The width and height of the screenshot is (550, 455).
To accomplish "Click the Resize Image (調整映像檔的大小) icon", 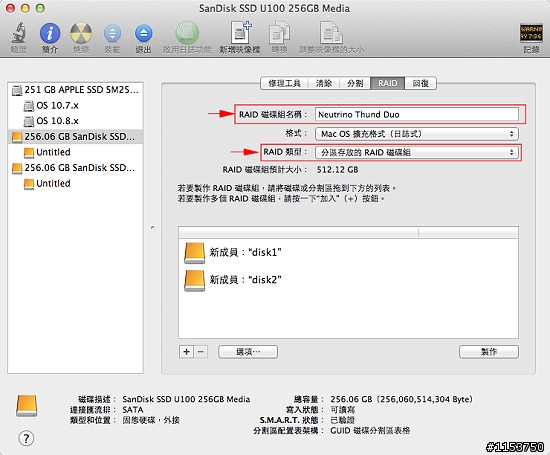I will 331,33.
